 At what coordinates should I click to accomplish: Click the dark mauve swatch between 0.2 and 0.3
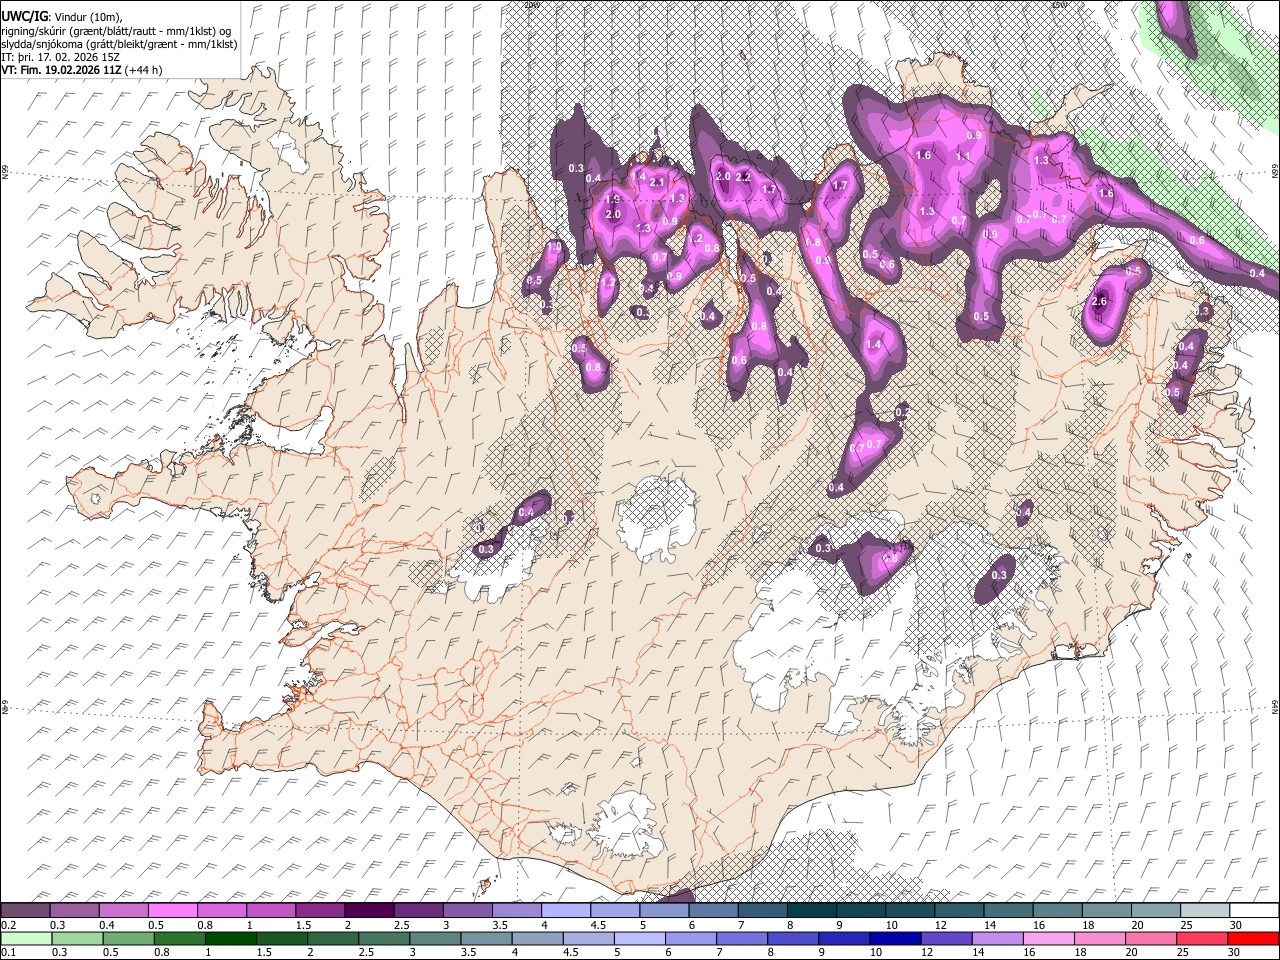coord(26,911)
